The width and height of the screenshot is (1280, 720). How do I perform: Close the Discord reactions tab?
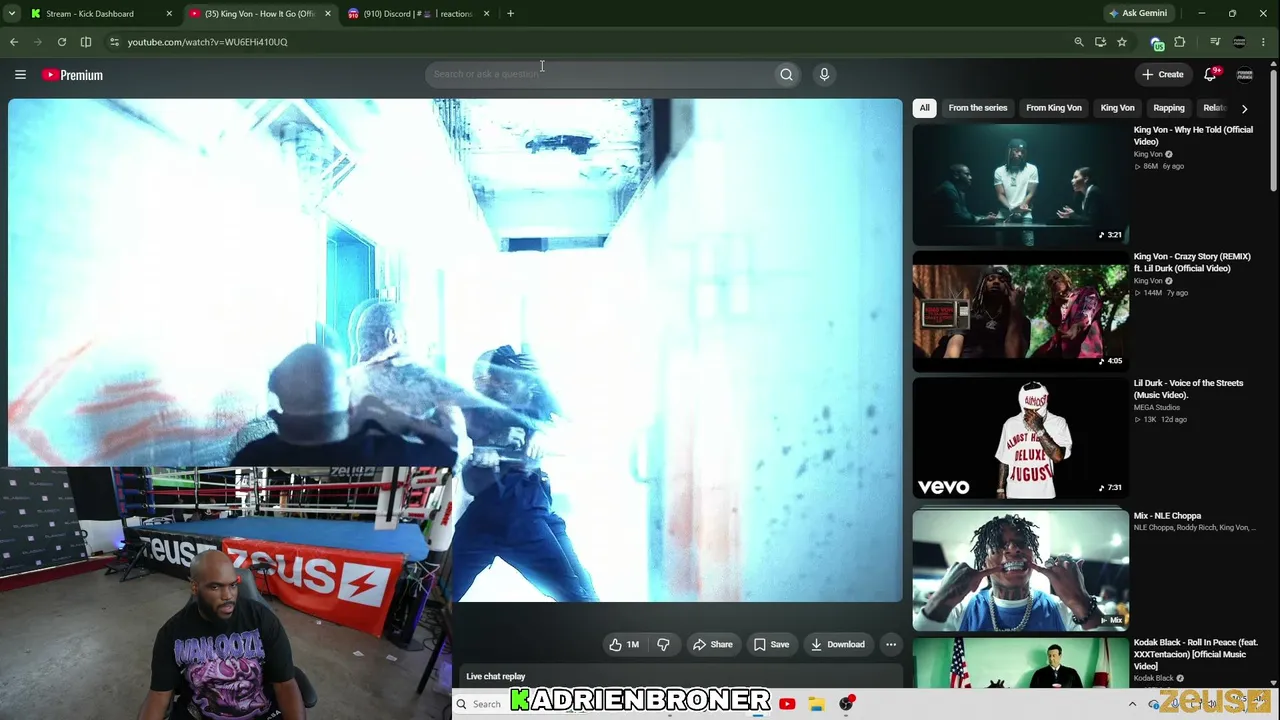(486, 14)
